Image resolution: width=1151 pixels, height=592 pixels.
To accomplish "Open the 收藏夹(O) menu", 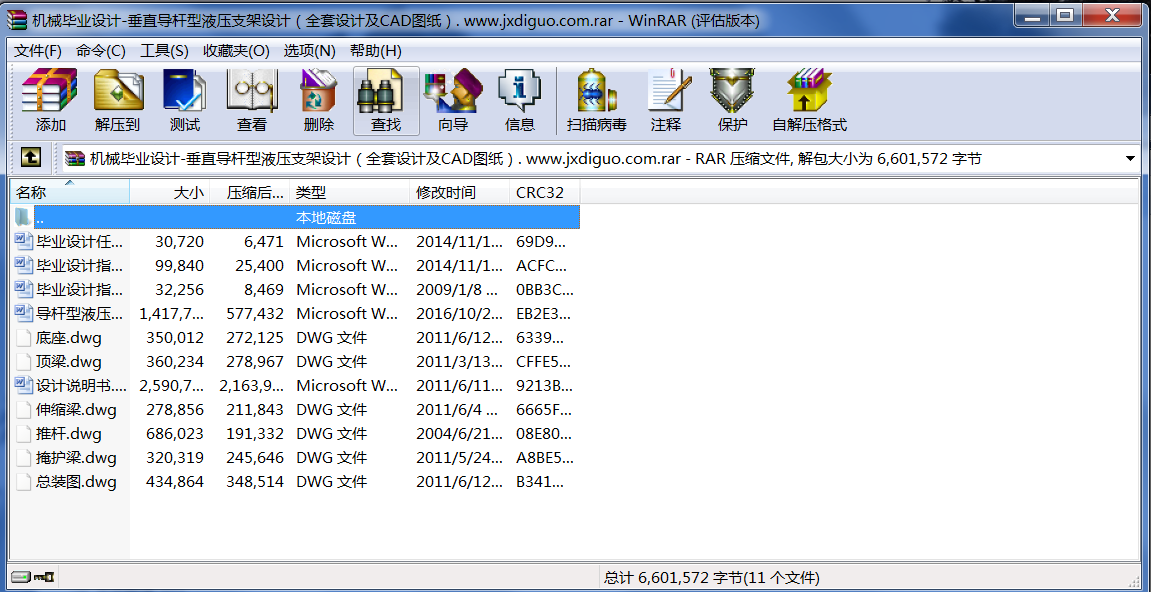I will [236, 51].
